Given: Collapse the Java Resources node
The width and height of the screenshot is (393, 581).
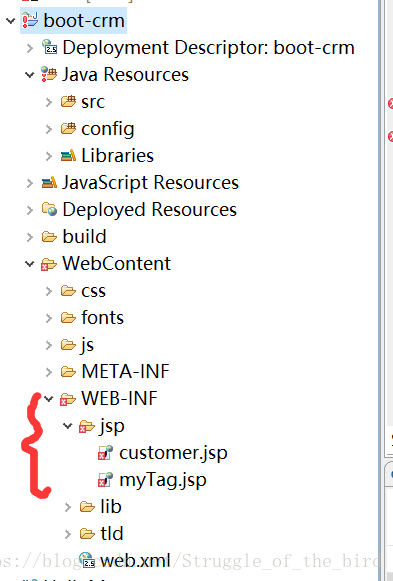Looking at the screenshot, I should click(30, 75).
